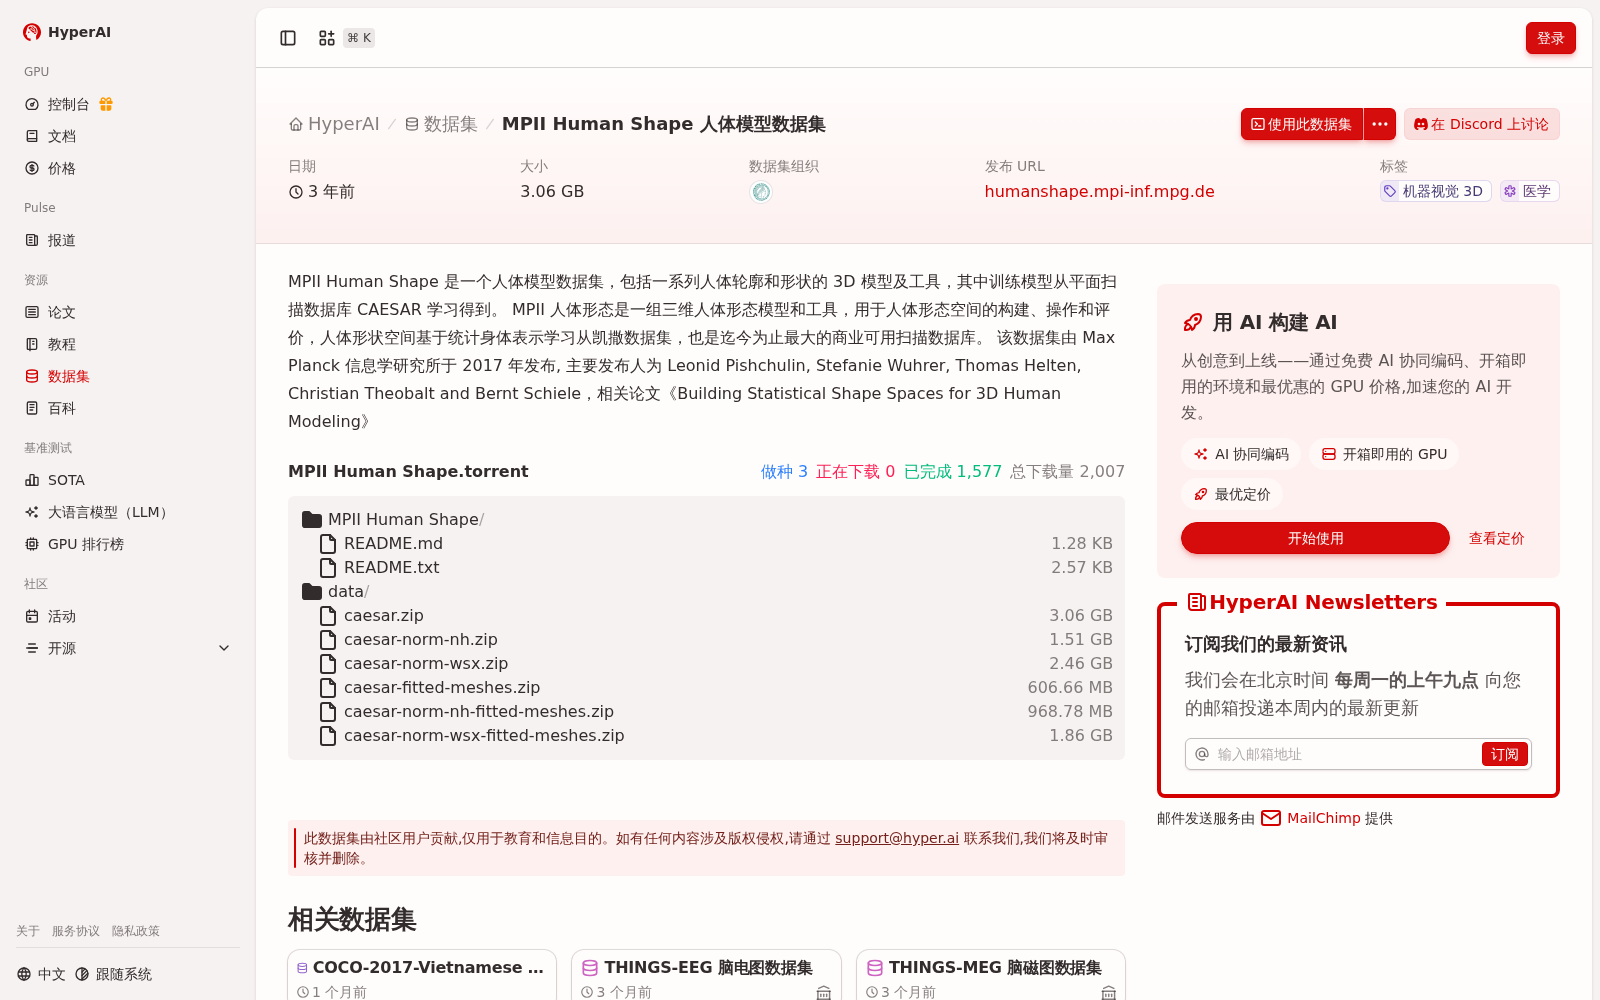Select the 机器视觉 3D tag

click(x=1436, y=191)
